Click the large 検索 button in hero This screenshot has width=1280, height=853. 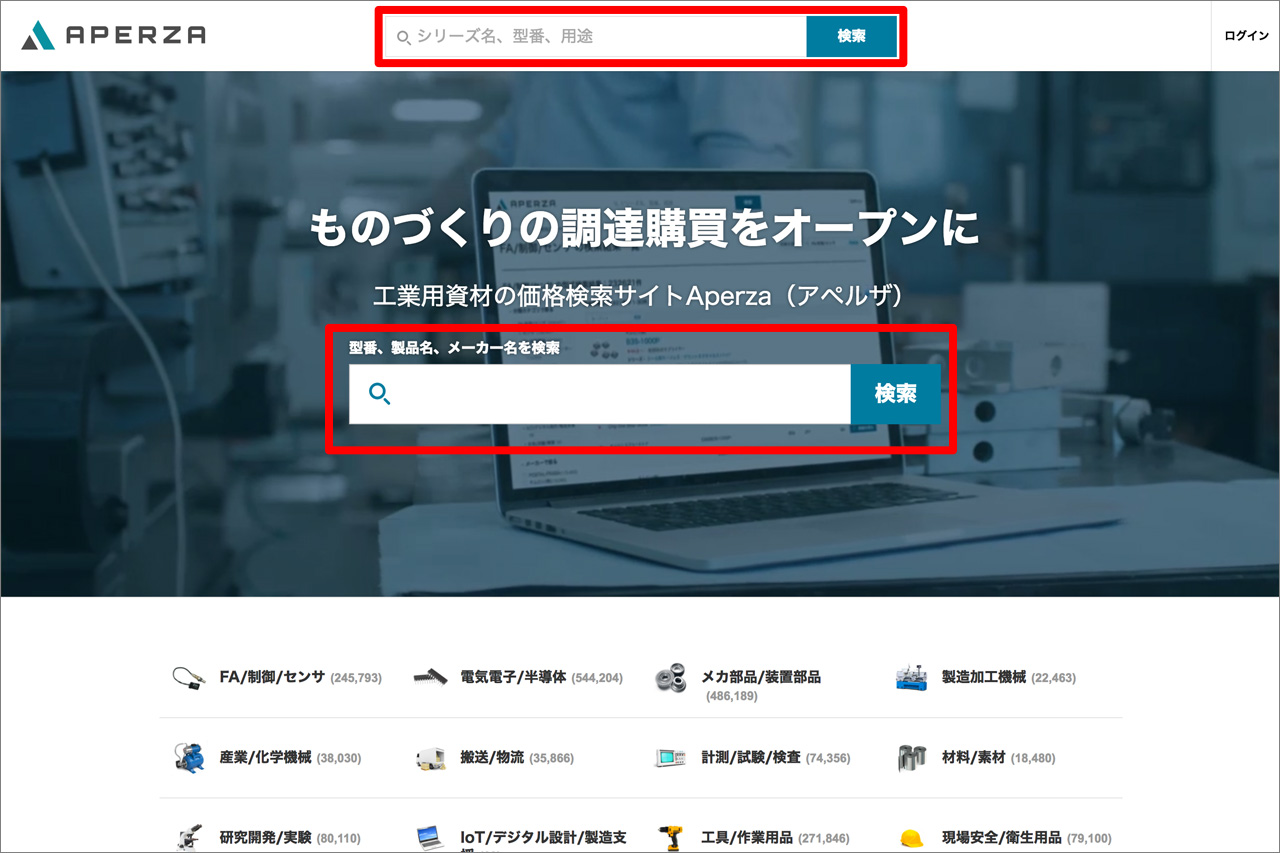[x=896, y=394]
